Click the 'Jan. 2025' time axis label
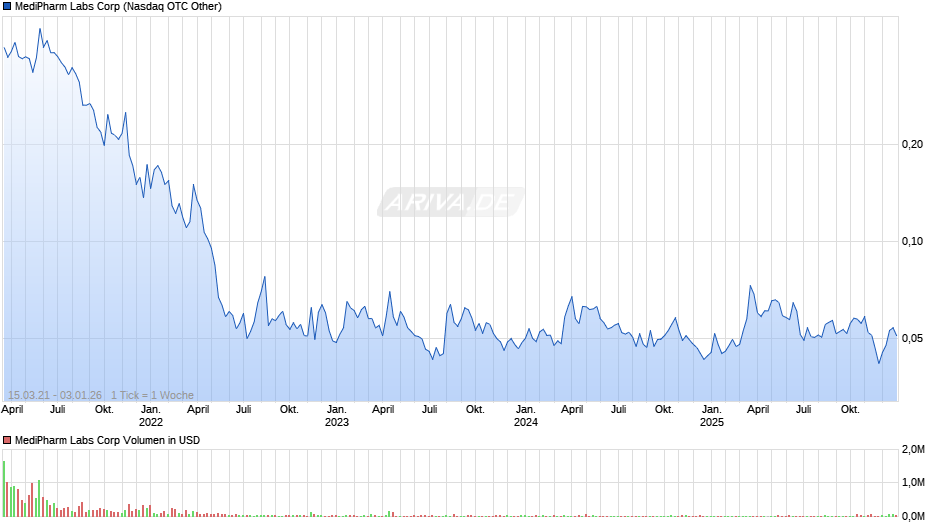940x526 pixels. [x=712, y=416]
